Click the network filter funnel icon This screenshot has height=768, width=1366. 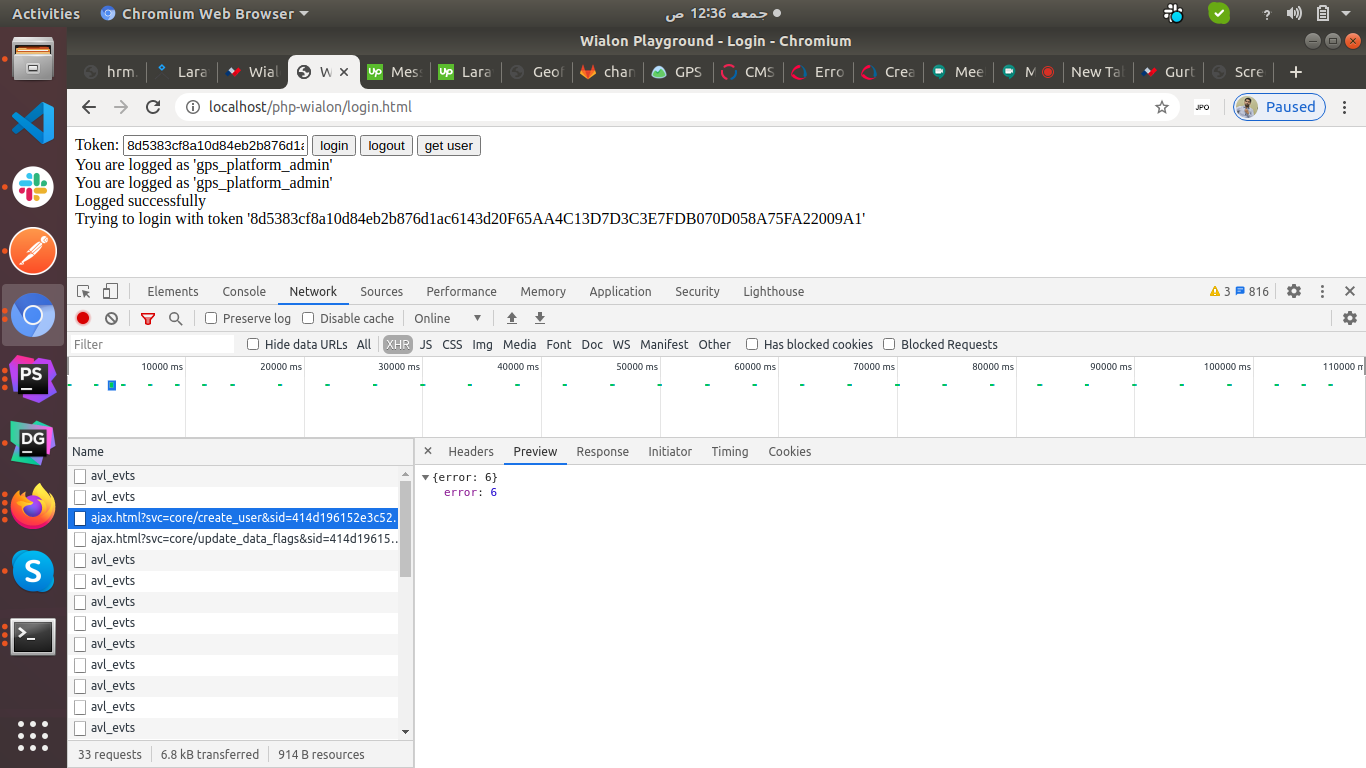pyautogui.click(x=148, y=318)
